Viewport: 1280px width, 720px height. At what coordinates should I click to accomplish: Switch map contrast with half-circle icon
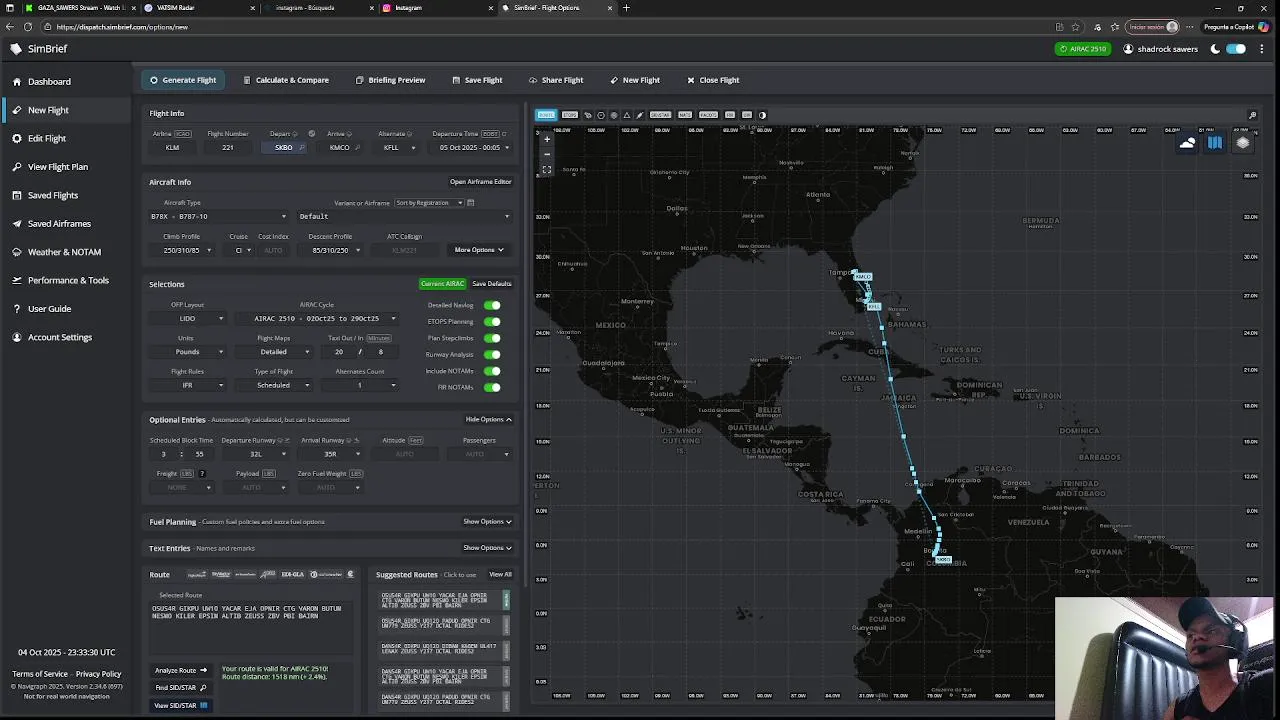coord(762,115)
